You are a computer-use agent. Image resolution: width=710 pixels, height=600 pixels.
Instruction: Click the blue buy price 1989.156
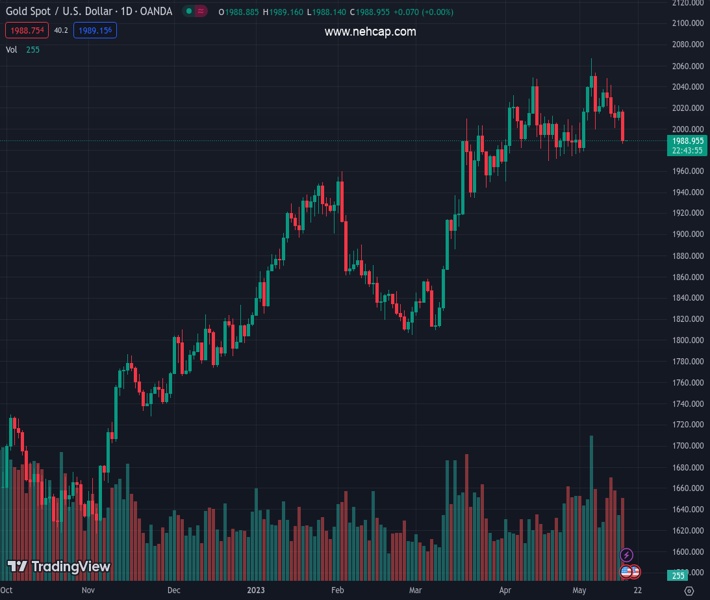[x=96, y=31]
